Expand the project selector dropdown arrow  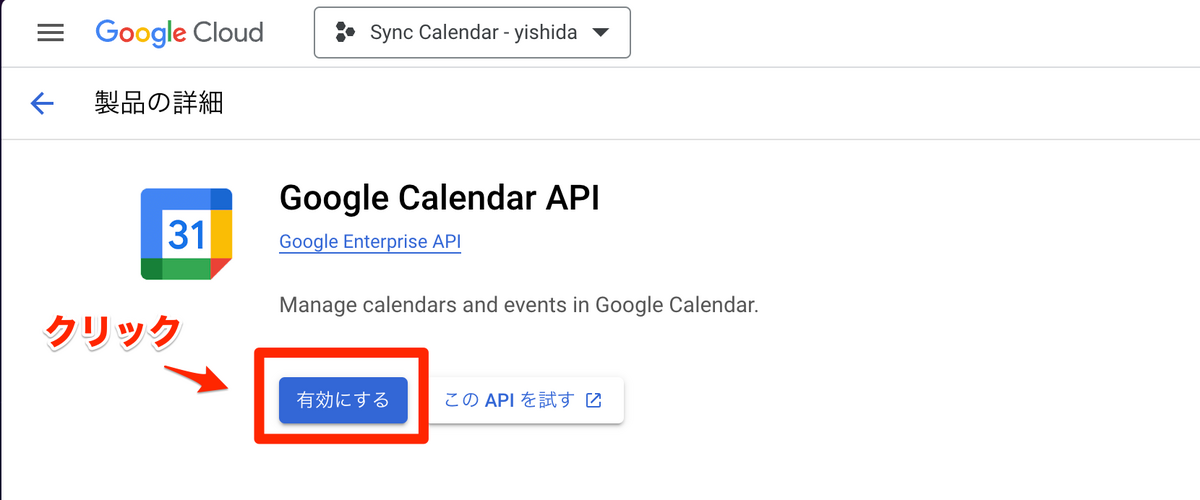600,33
